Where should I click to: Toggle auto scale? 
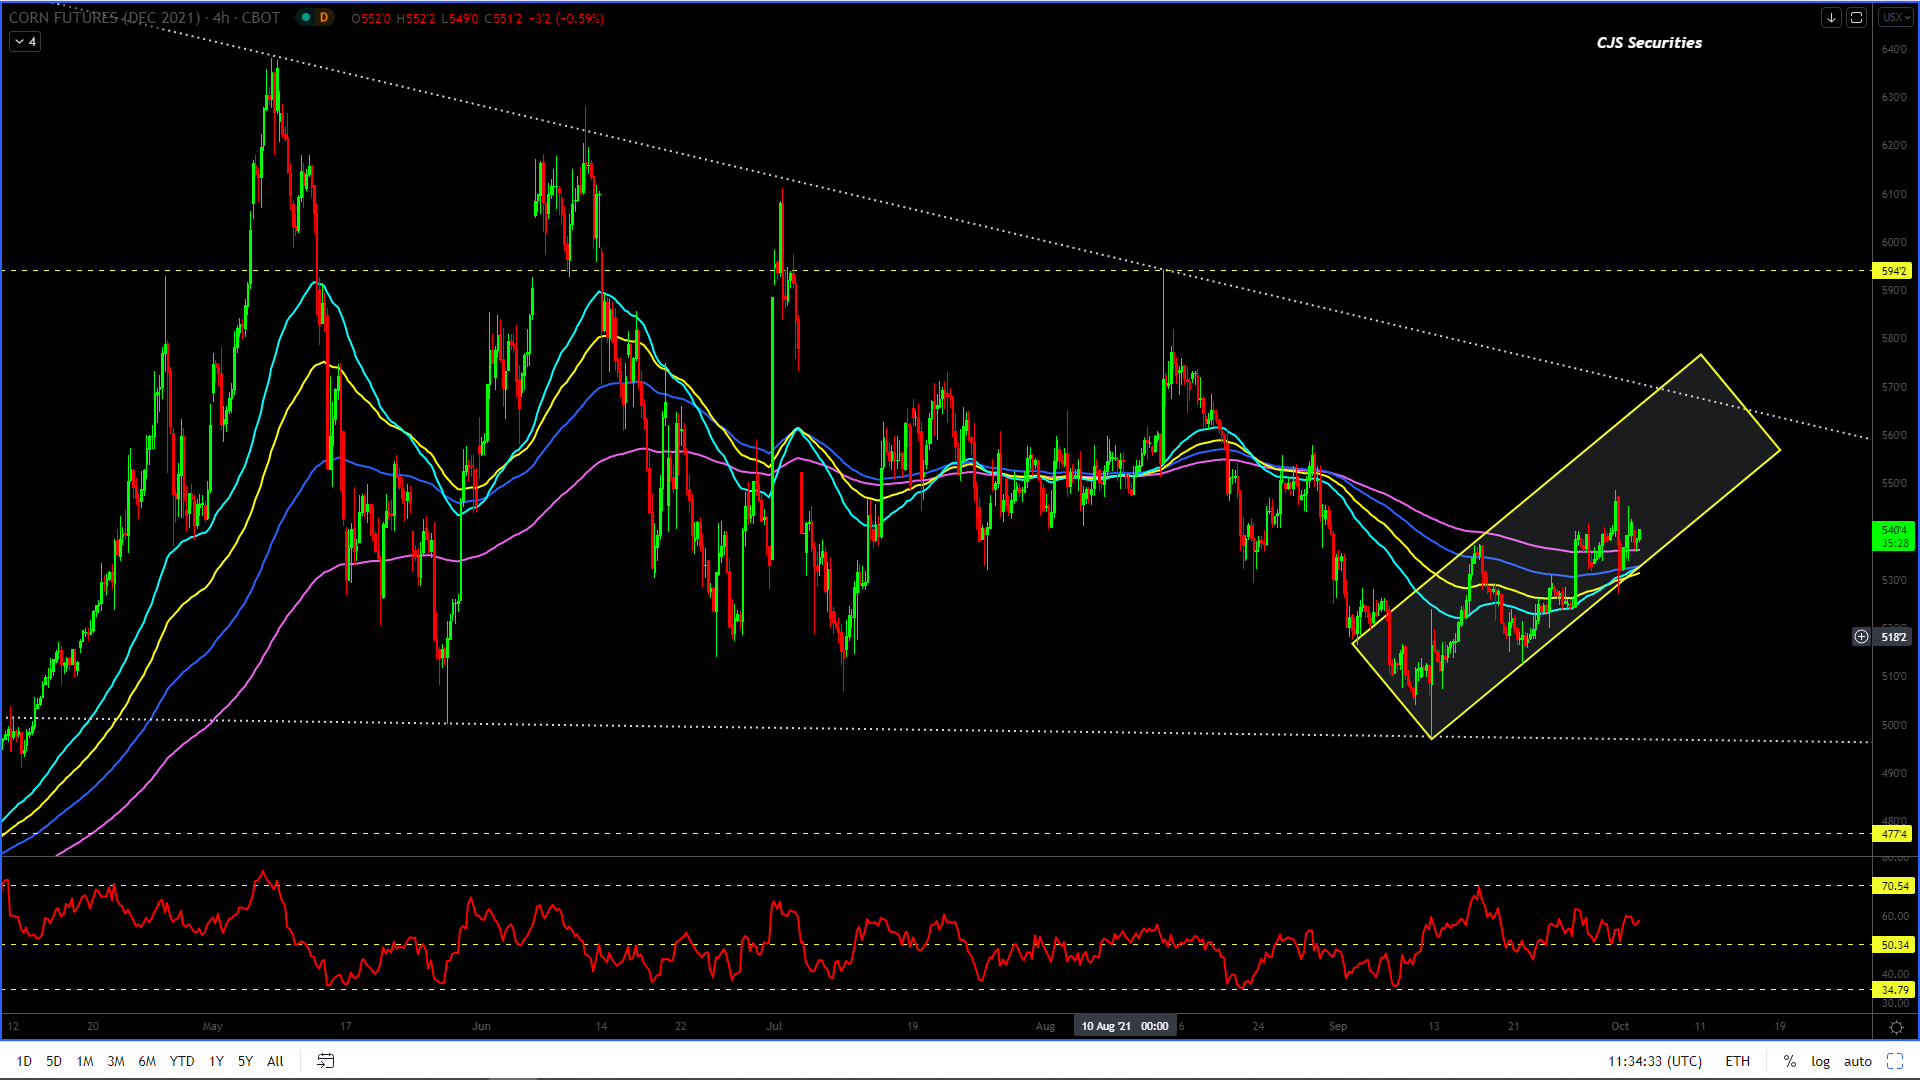(x=1857, y=1061)
